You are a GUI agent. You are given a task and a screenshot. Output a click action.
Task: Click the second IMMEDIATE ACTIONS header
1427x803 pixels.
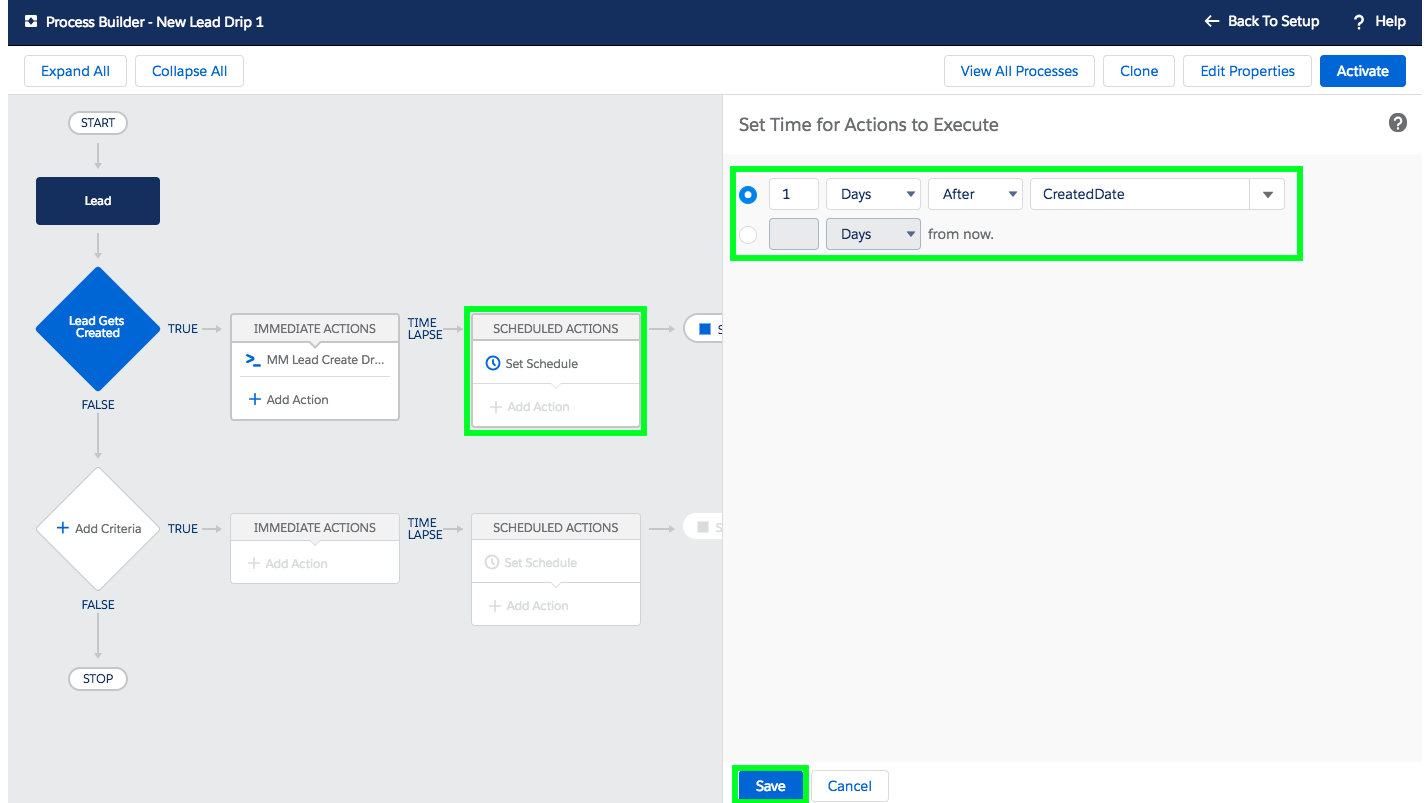(x=315, y=527)
